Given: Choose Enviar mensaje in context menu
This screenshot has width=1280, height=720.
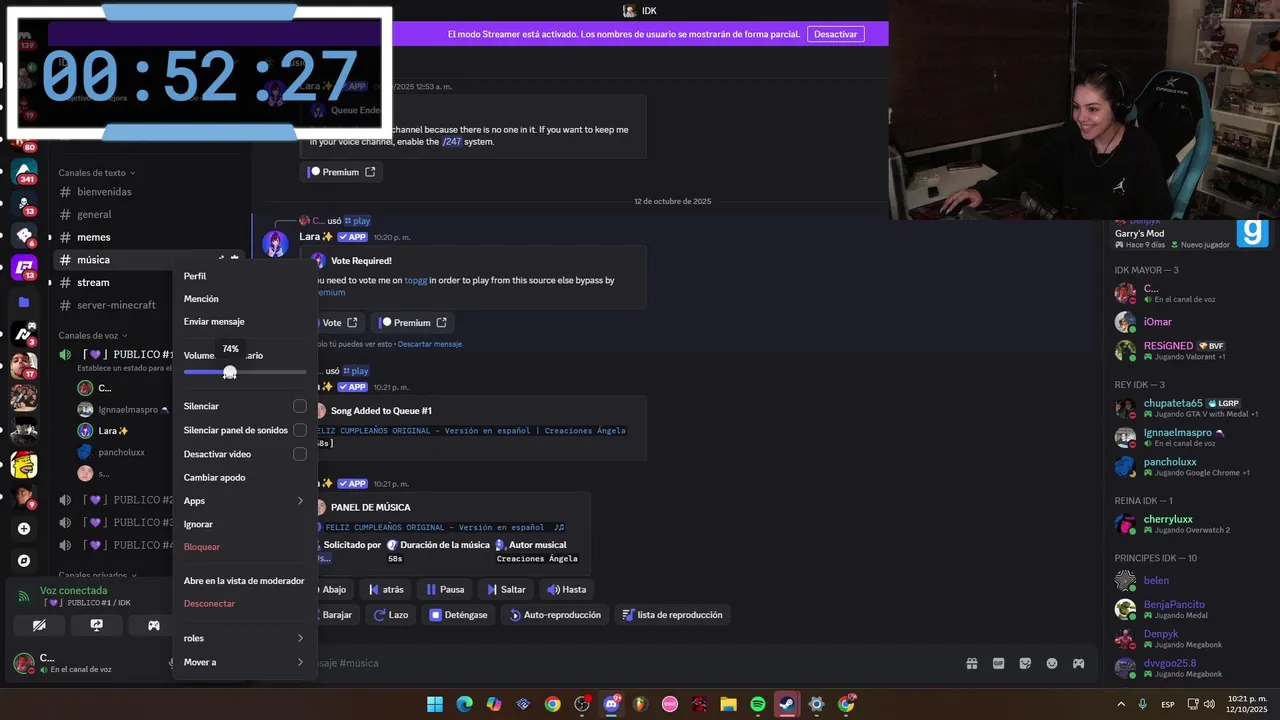Looking at the screenshot, I should tap(244, 322).
